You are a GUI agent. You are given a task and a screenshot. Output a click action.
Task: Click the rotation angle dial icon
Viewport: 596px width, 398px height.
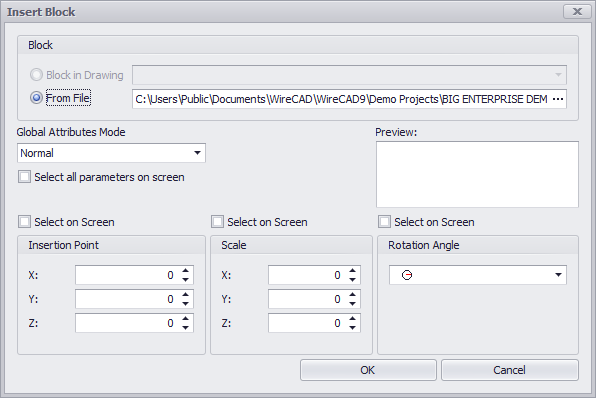coord(407,275)
